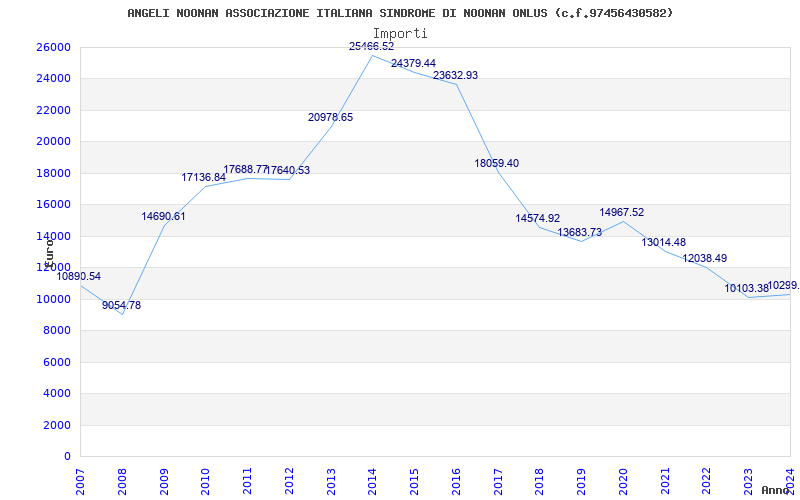Select the 2007 x-axis label
800x500 pixels.
point(81,482)
